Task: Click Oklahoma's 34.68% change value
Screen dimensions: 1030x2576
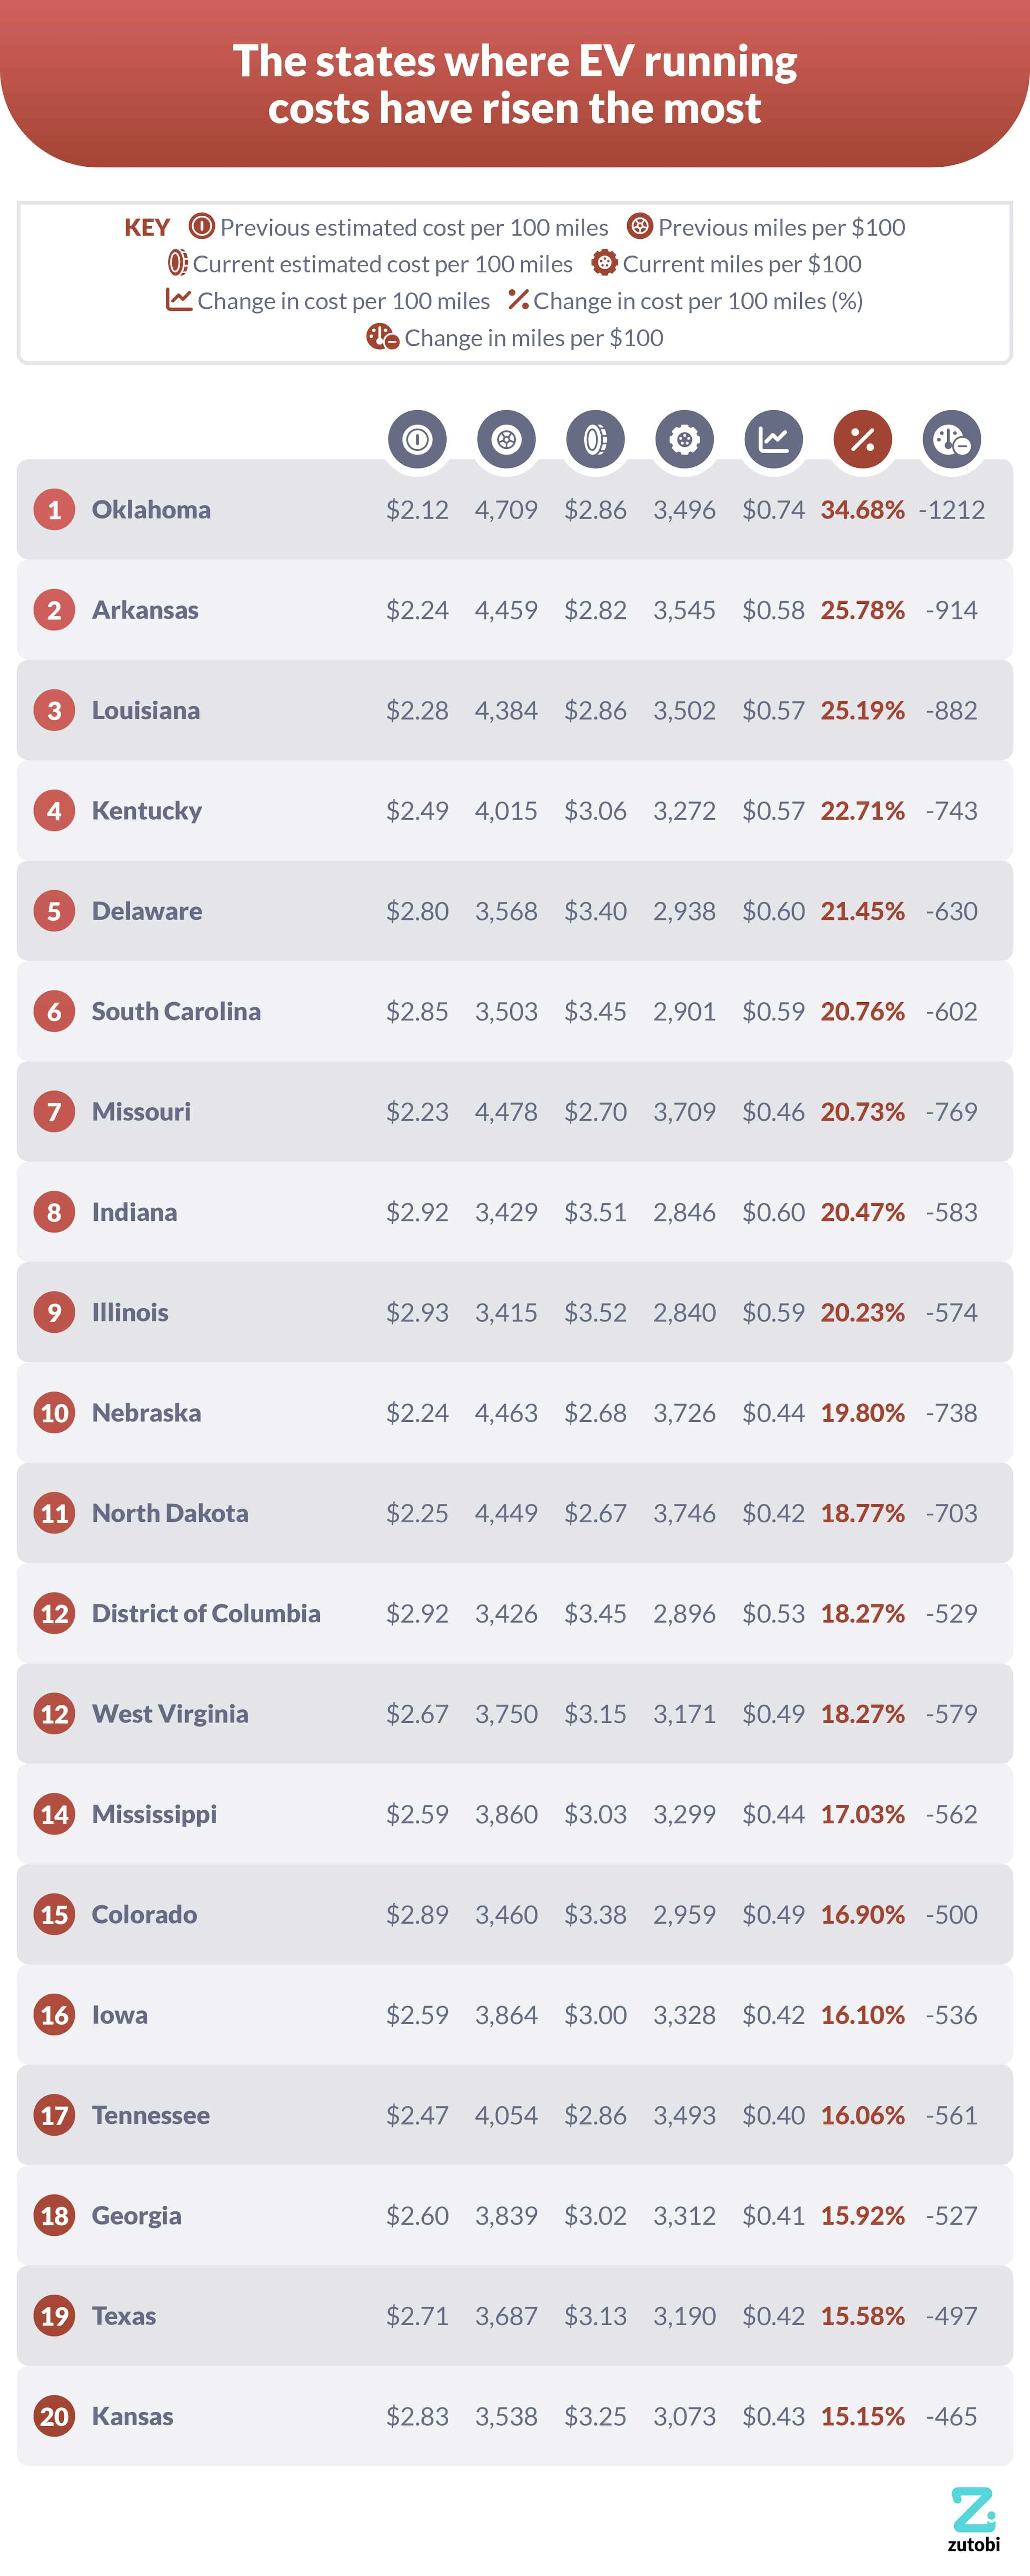Action: pyautogui.click(x=862, y=510)
